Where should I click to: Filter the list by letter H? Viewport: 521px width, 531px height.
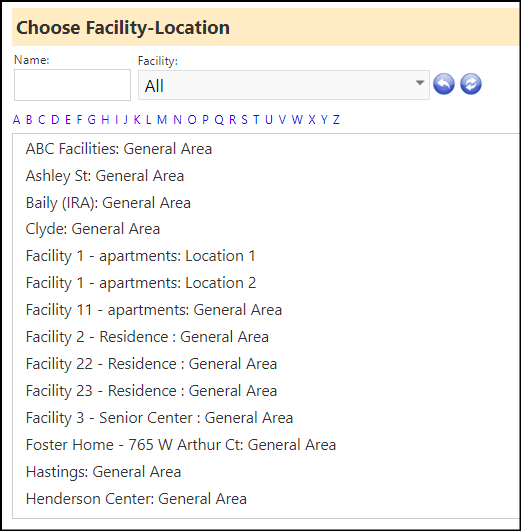(105, 120)
